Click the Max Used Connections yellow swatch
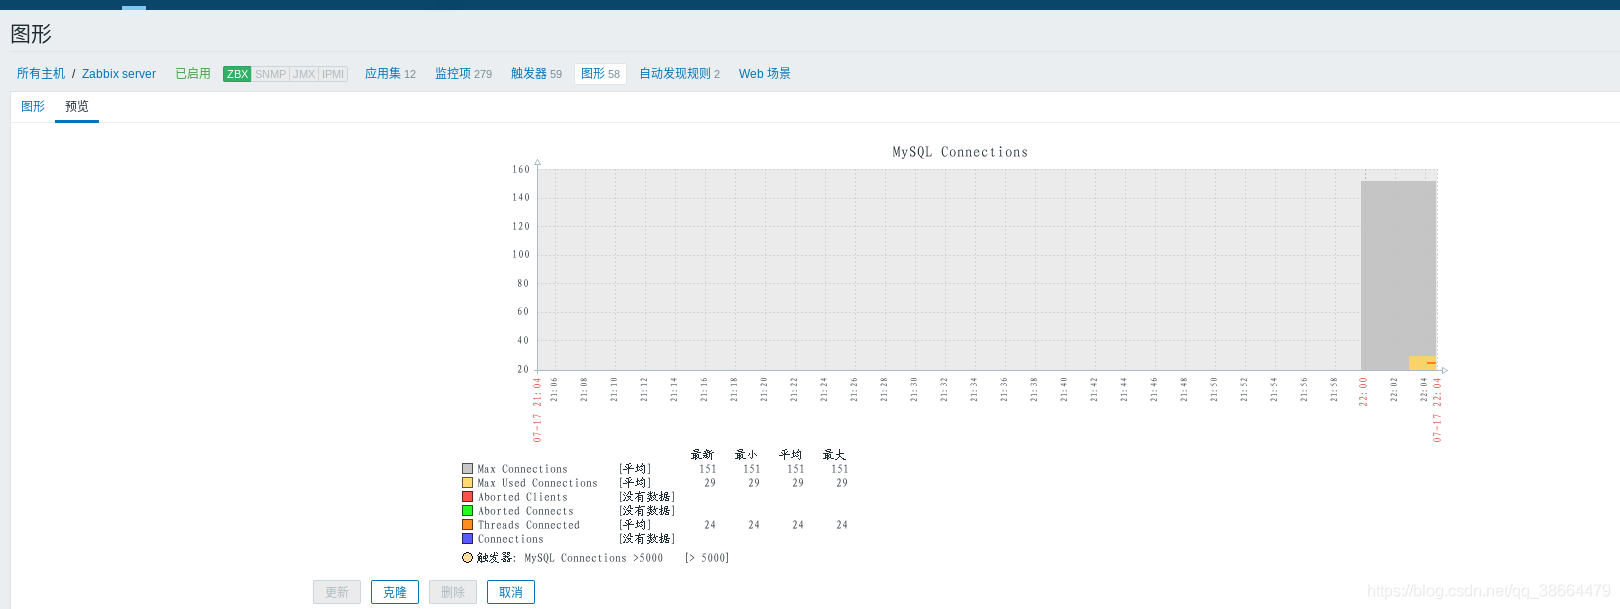 coord(467,483)
